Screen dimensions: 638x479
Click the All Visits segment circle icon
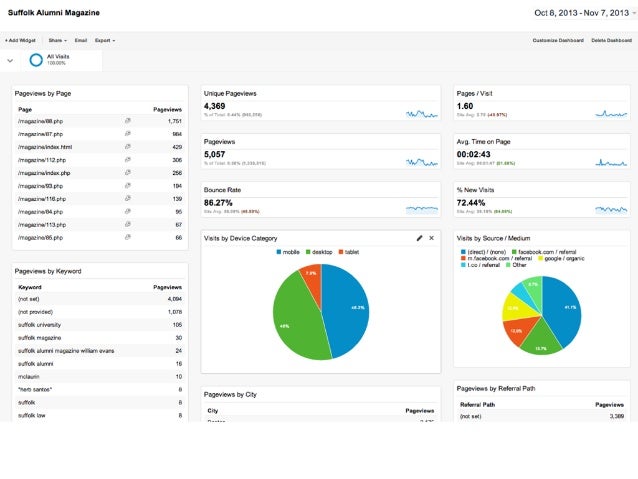pos(36,60)
